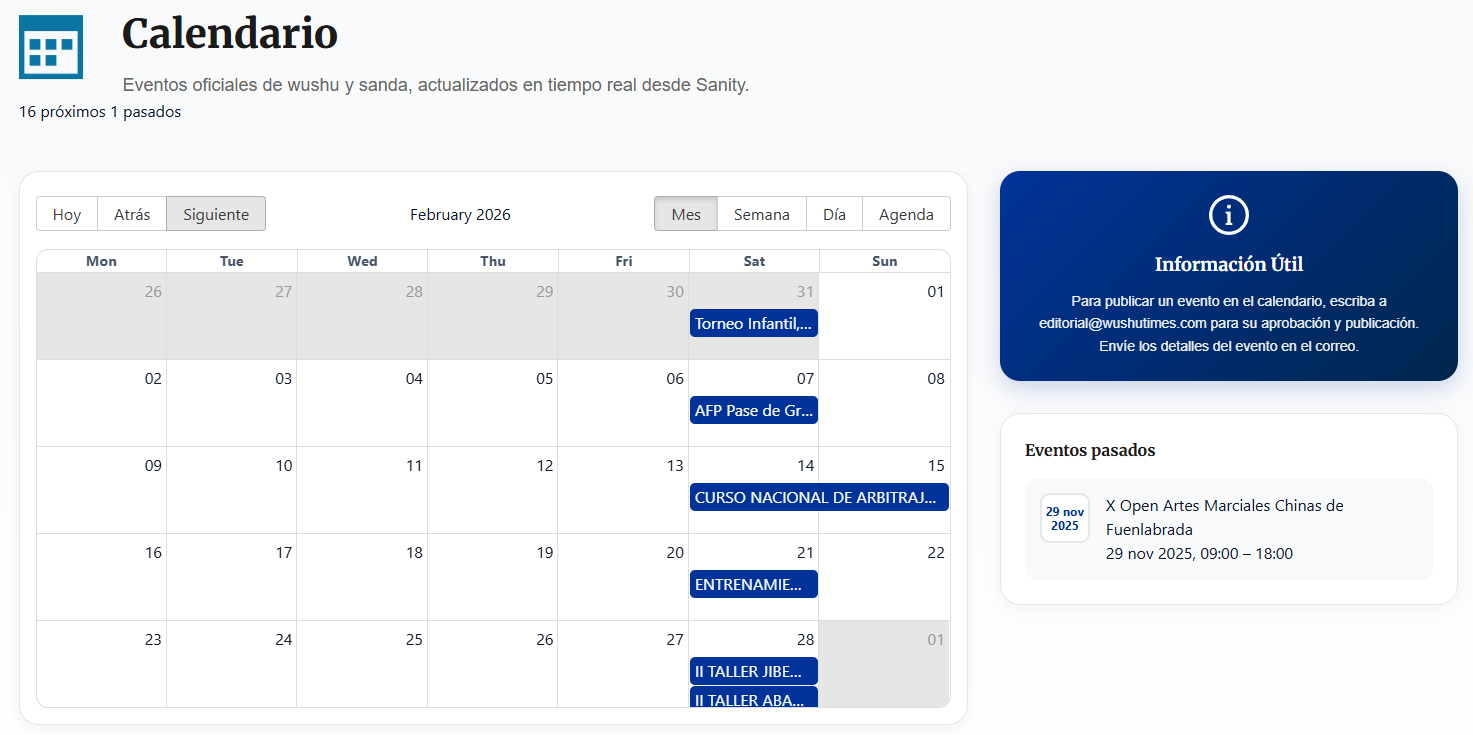The height and width of the screenshot is (735, 1473).
Task: Go back a month with Atrás
Action: click(131, 213)
